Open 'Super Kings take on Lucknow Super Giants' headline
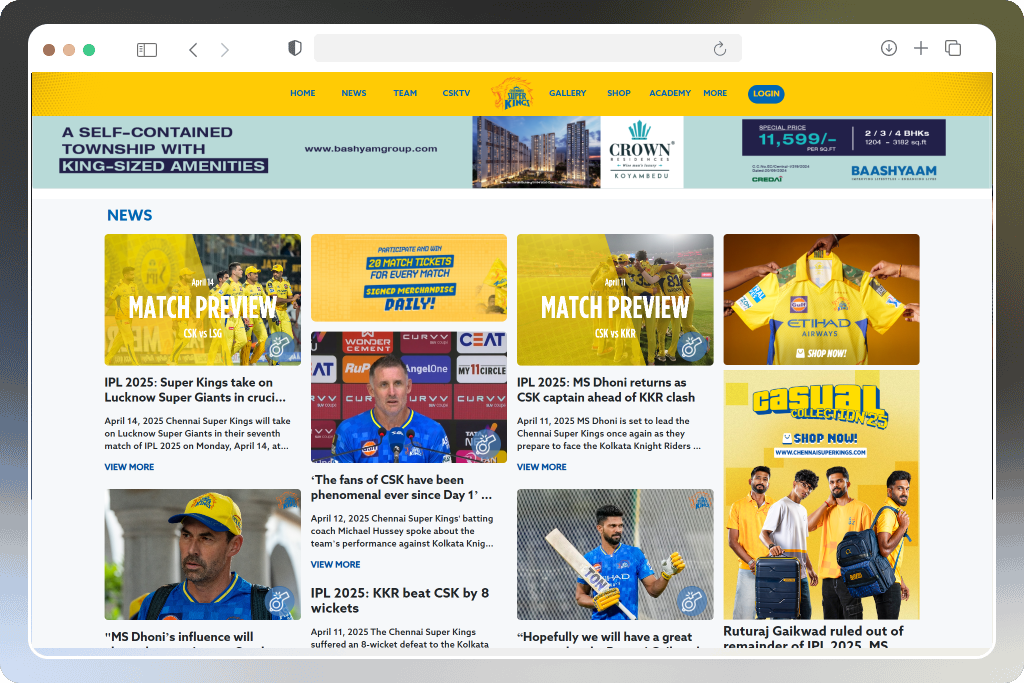 (195, 390)
